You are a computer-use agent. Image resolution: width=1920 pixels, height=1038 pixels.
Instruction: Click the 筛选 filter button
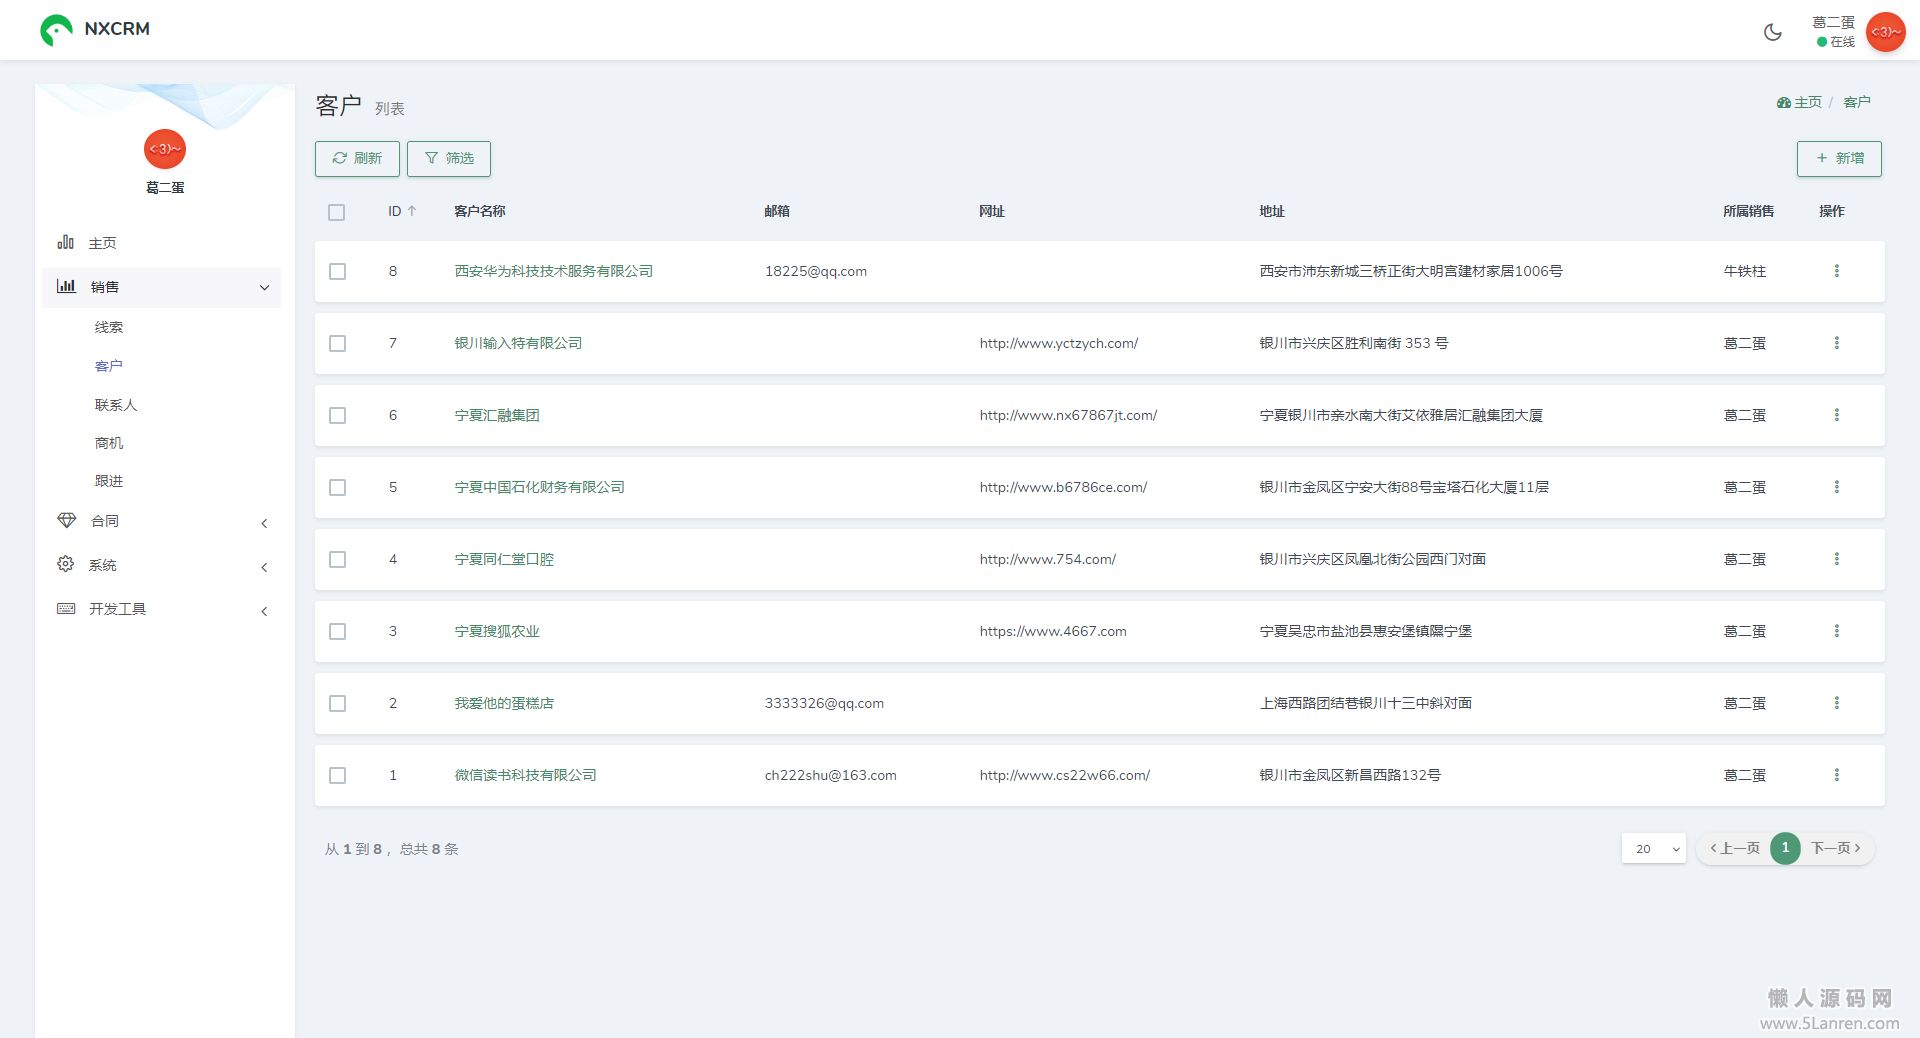(x=449, y=159)
